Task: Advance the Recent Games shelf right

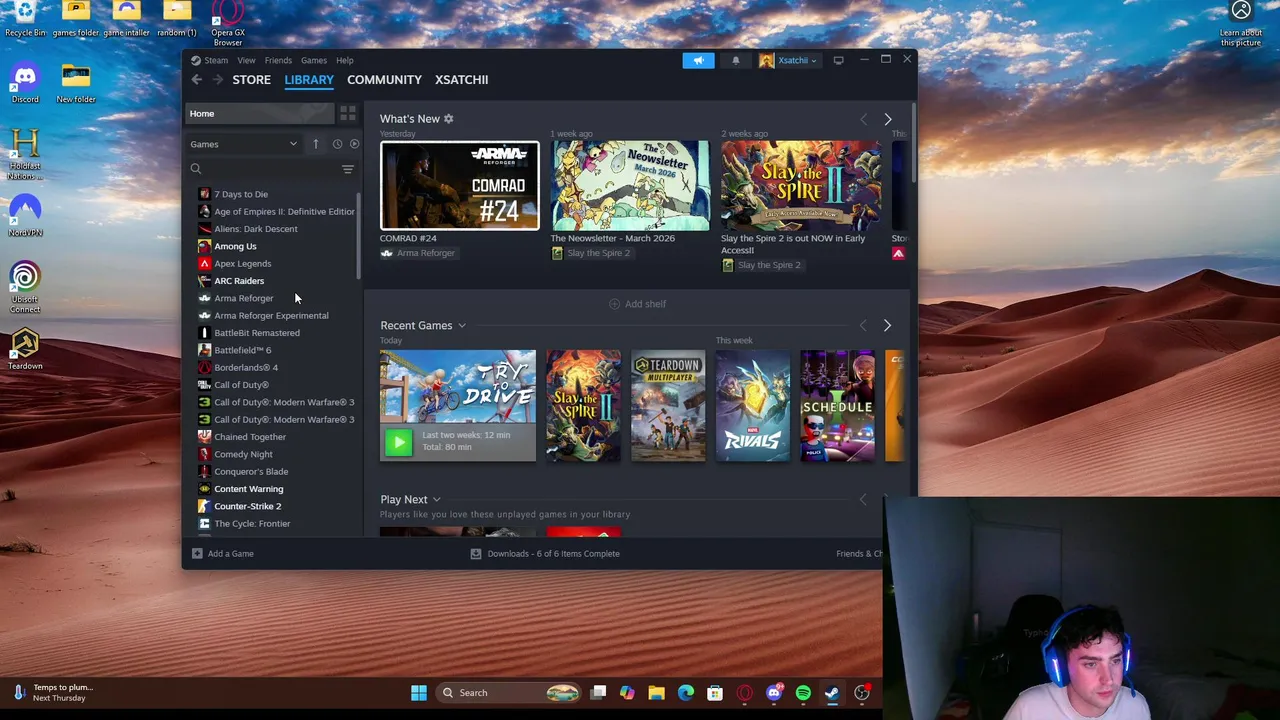Action: (887, 325)
